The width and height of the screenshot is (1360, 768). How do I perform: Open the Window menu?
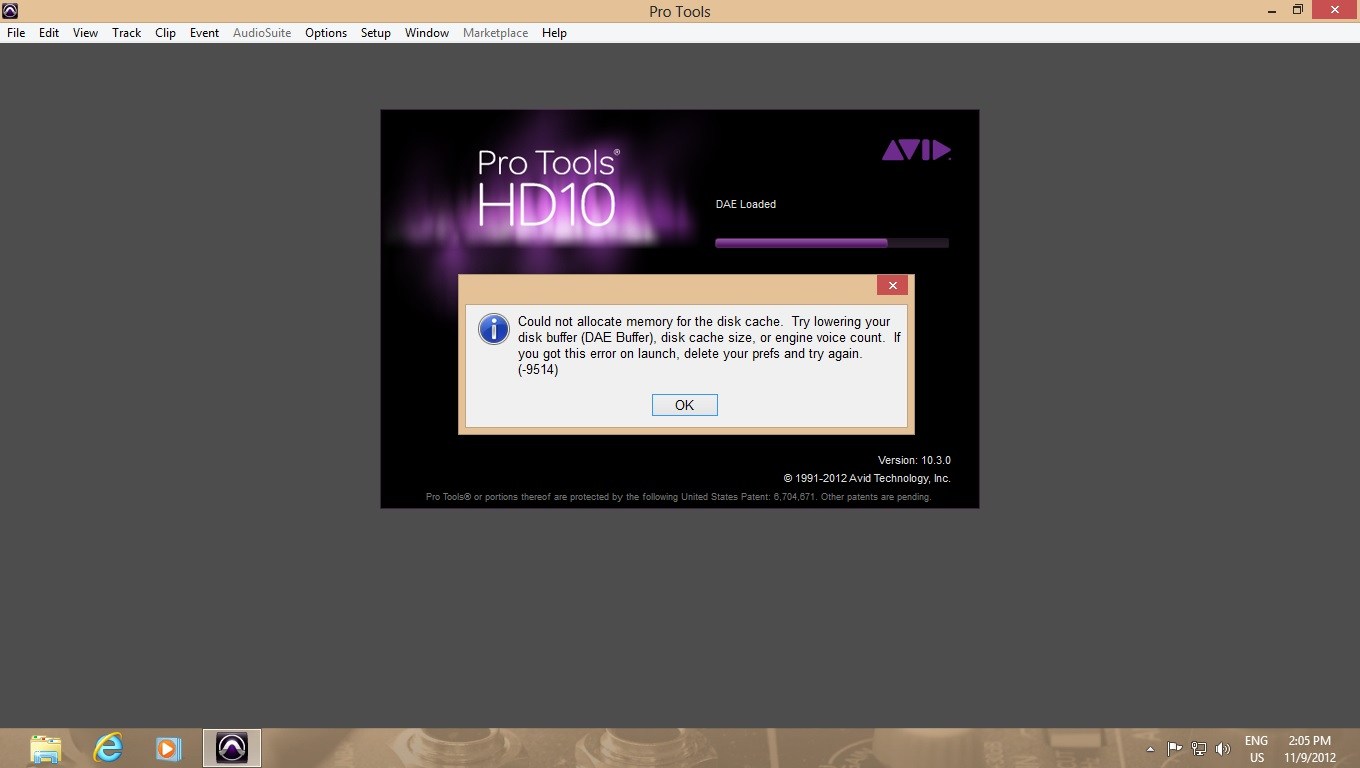[427, 33]
